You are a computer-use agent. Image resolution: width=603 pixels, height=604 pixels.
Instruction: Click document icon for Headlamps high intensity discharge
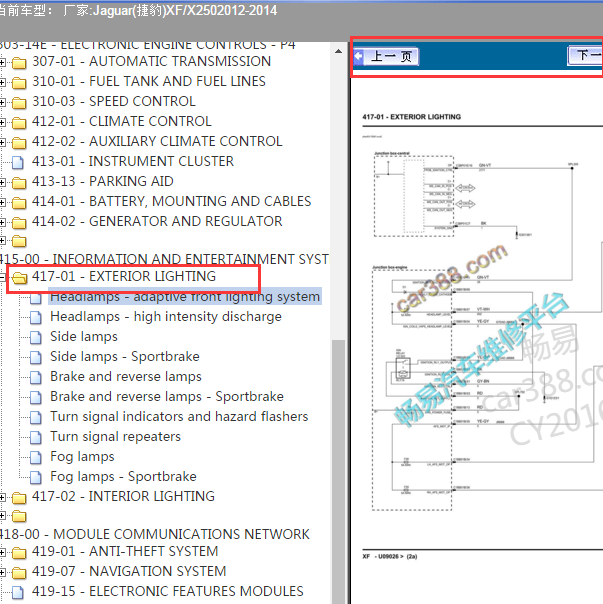(36, 317)
